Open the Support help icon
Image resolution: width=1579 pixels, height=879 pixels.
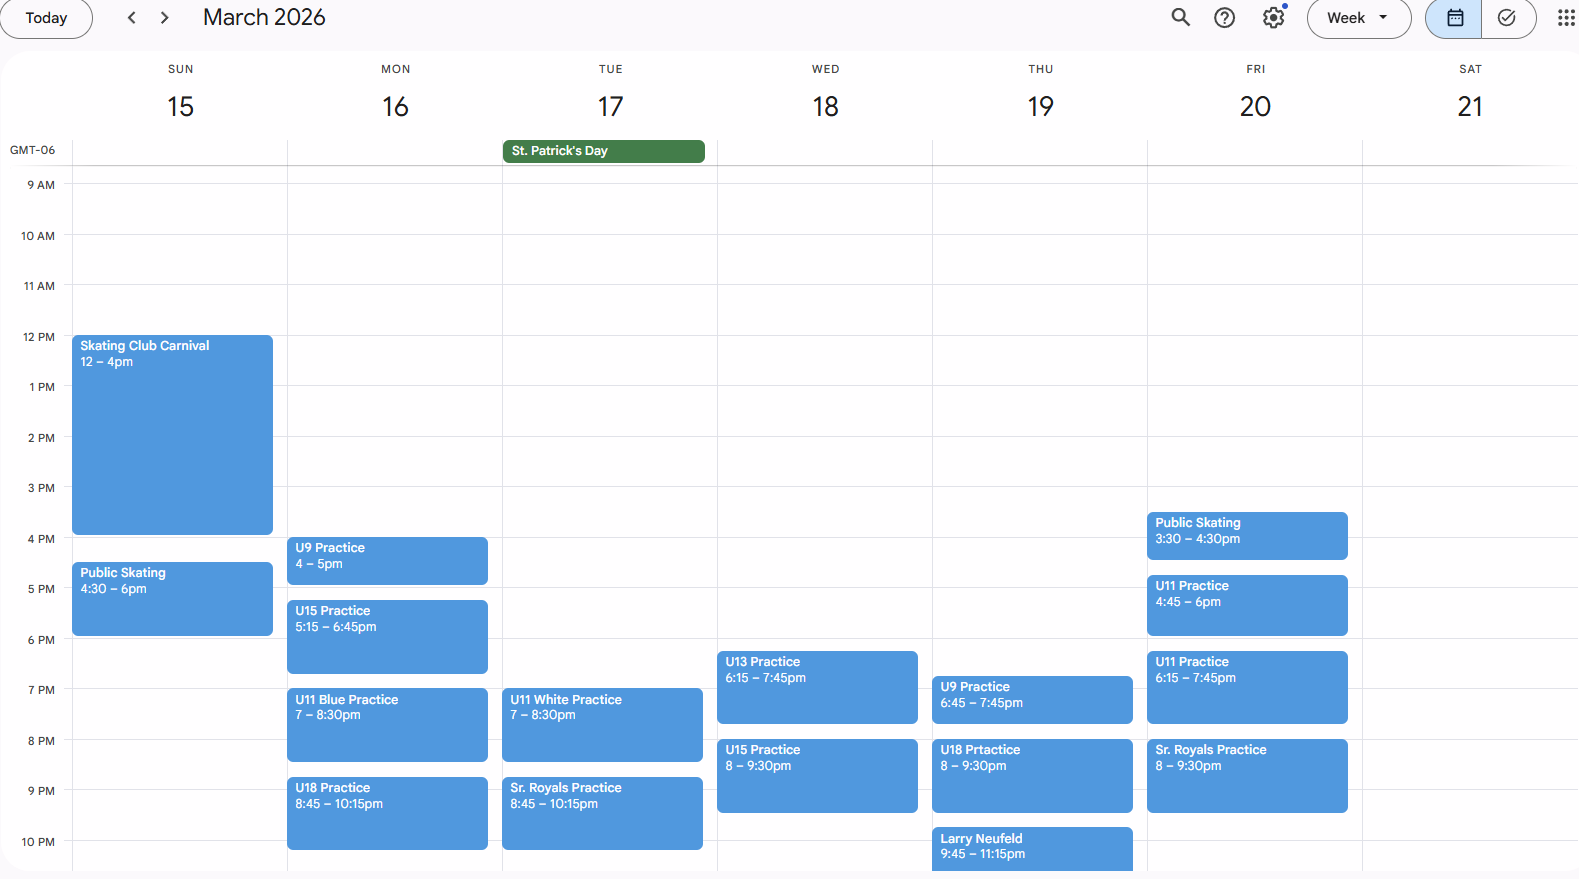click(1224, 17)
